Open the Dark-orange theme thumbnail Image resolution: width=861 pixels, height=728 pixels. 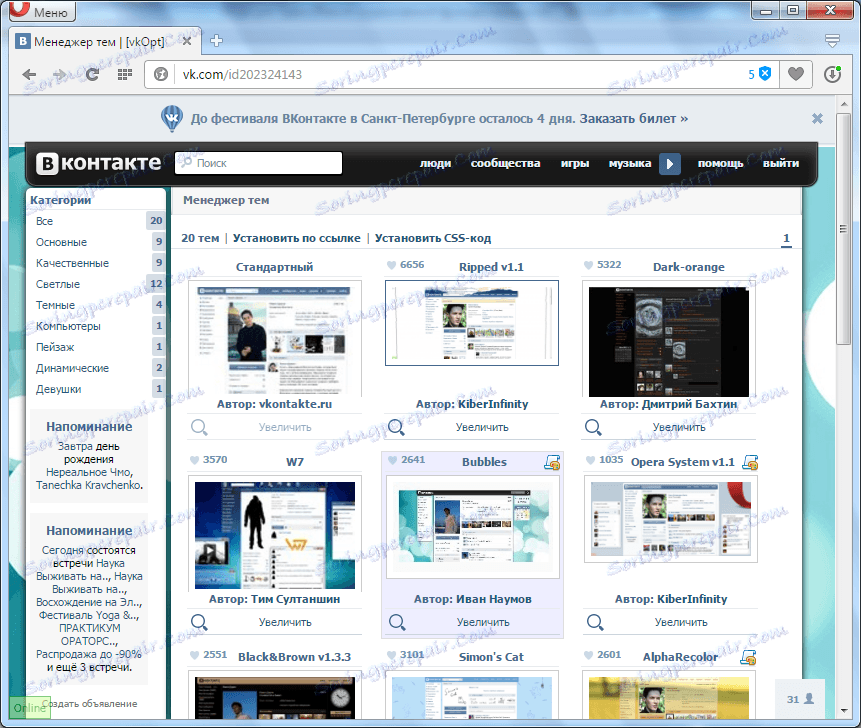point(669,339)
